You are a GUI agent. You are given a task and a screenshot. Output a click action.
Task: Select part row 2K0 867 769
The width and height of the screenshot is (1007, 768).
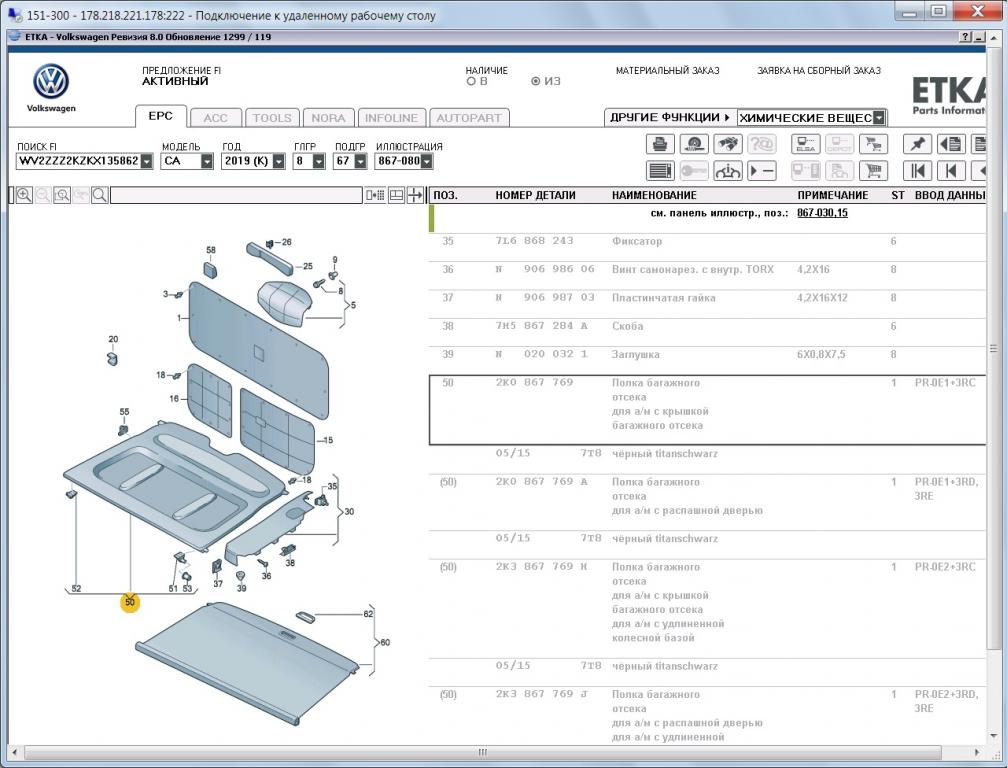point(708,410)
